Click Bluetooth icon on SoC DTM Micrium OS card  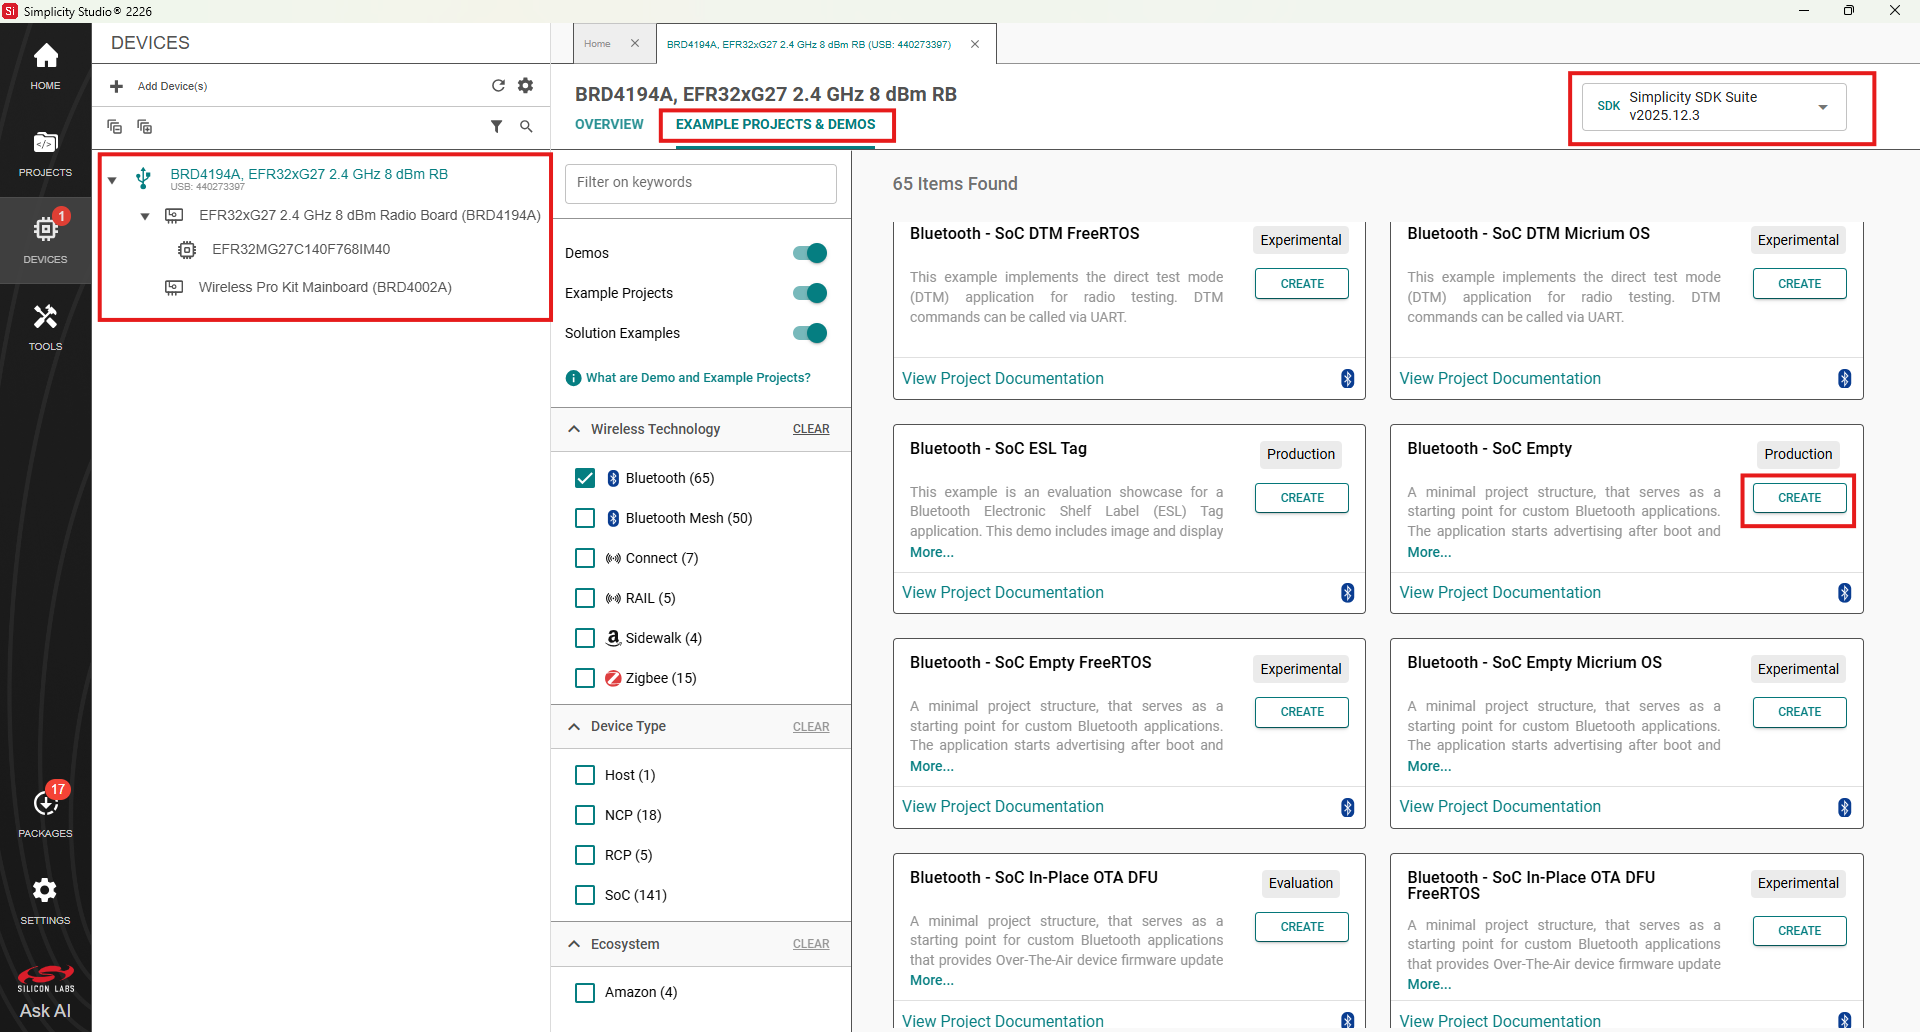(x=1844, y=379)
